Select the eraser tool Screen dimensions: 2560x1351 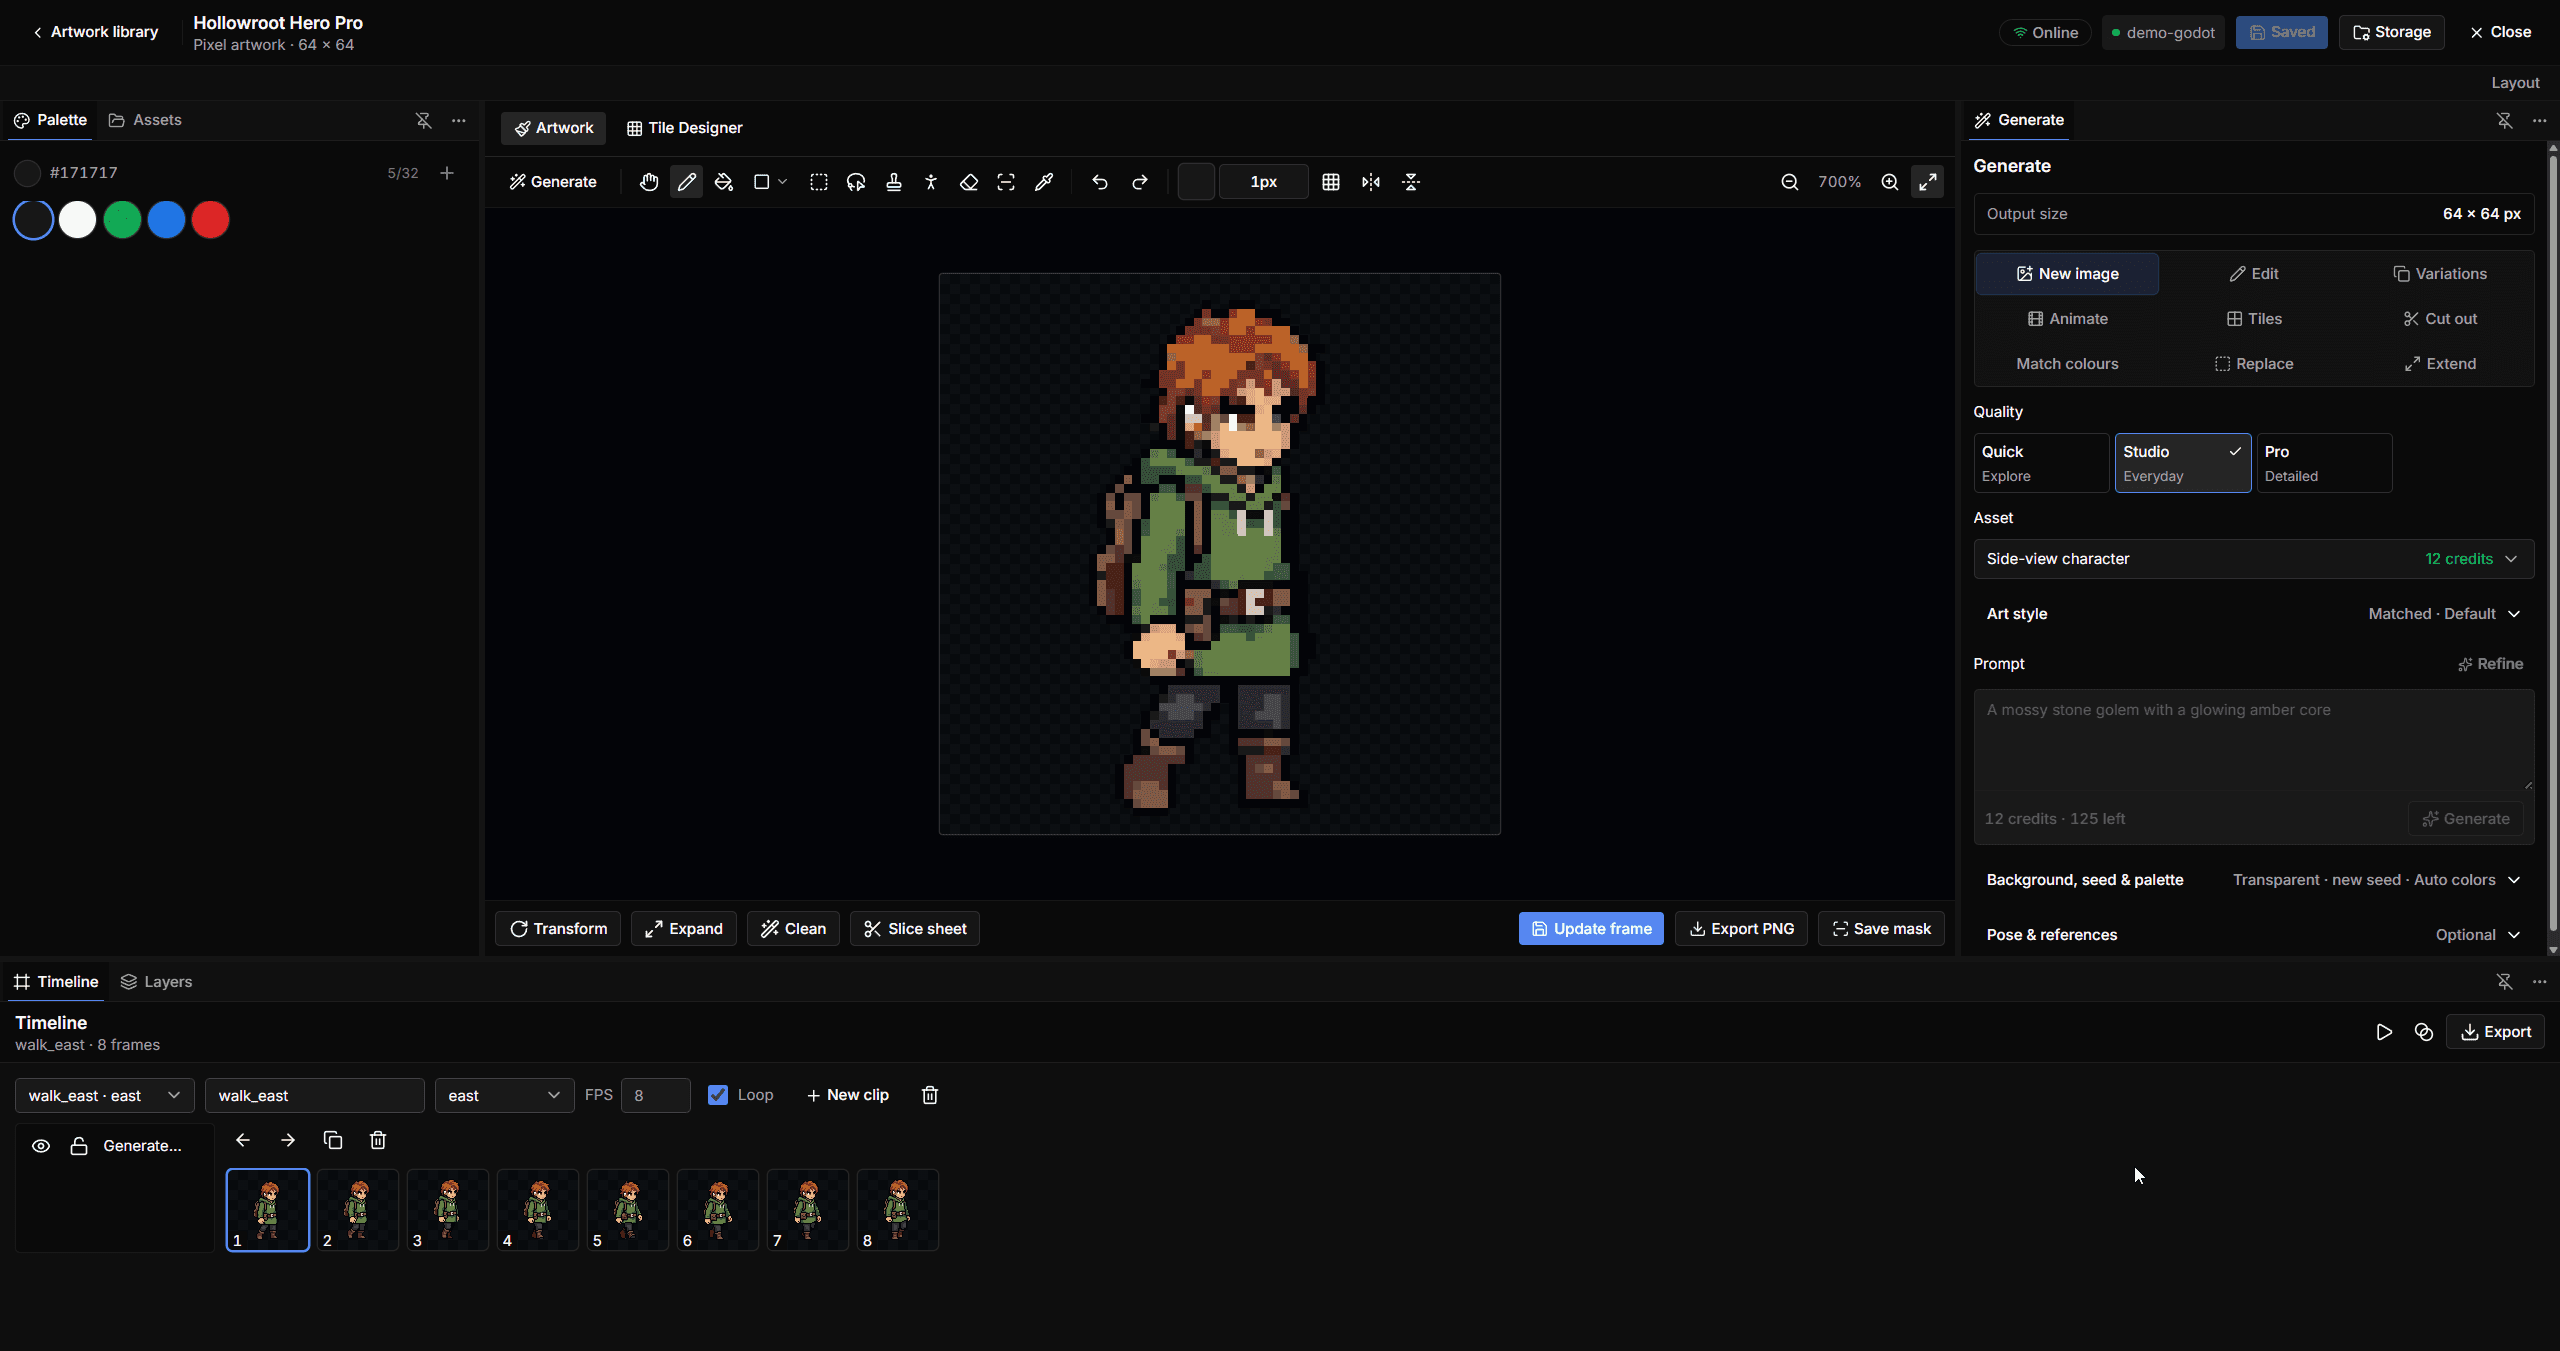(x=969, y=182)
